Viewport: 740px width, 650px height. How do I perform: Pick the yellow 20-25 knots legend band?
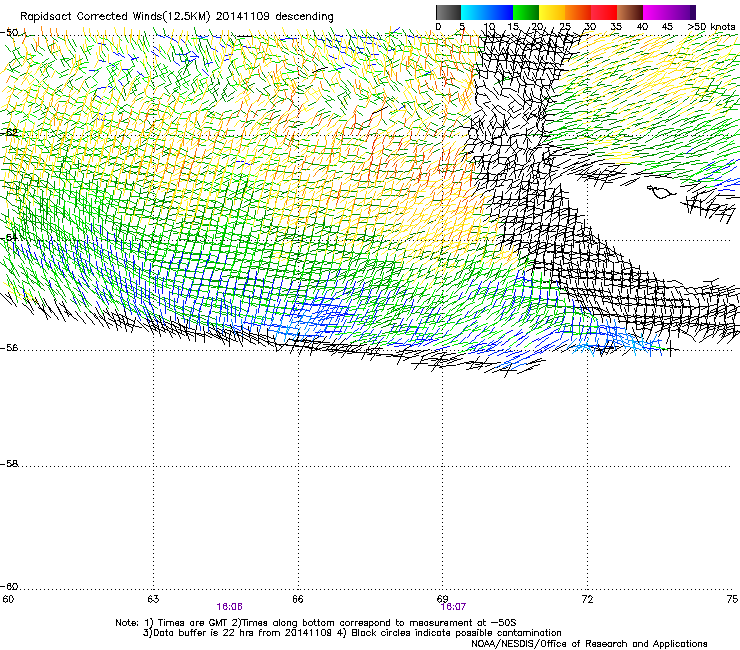pos(552,12)
